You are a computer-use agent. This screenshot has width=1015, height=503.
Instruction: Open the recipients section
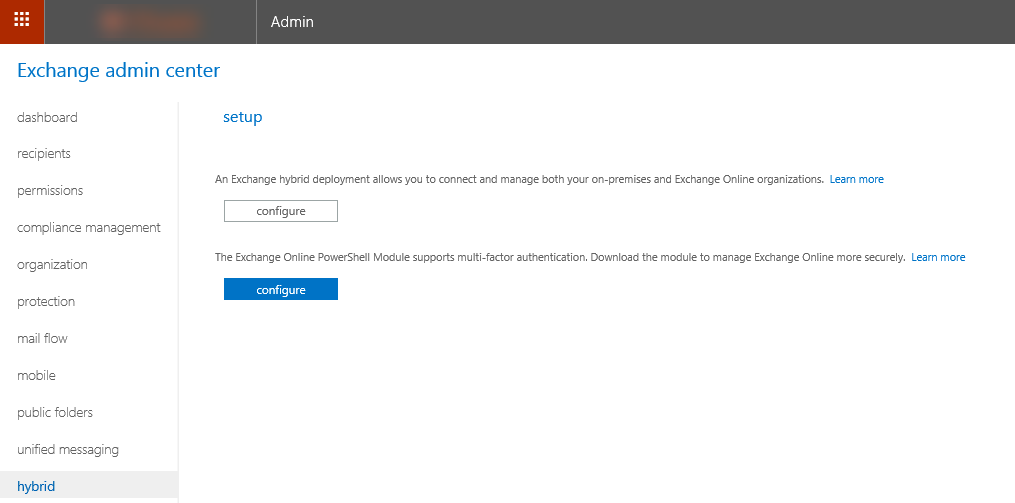(x=44, y=153)
